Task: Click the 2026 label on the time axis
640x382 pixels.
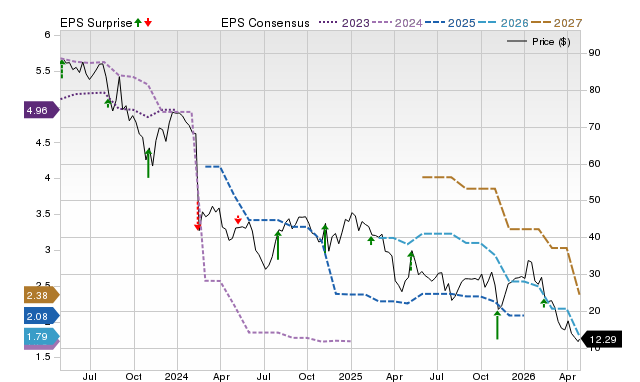Action: coord(524,376)
